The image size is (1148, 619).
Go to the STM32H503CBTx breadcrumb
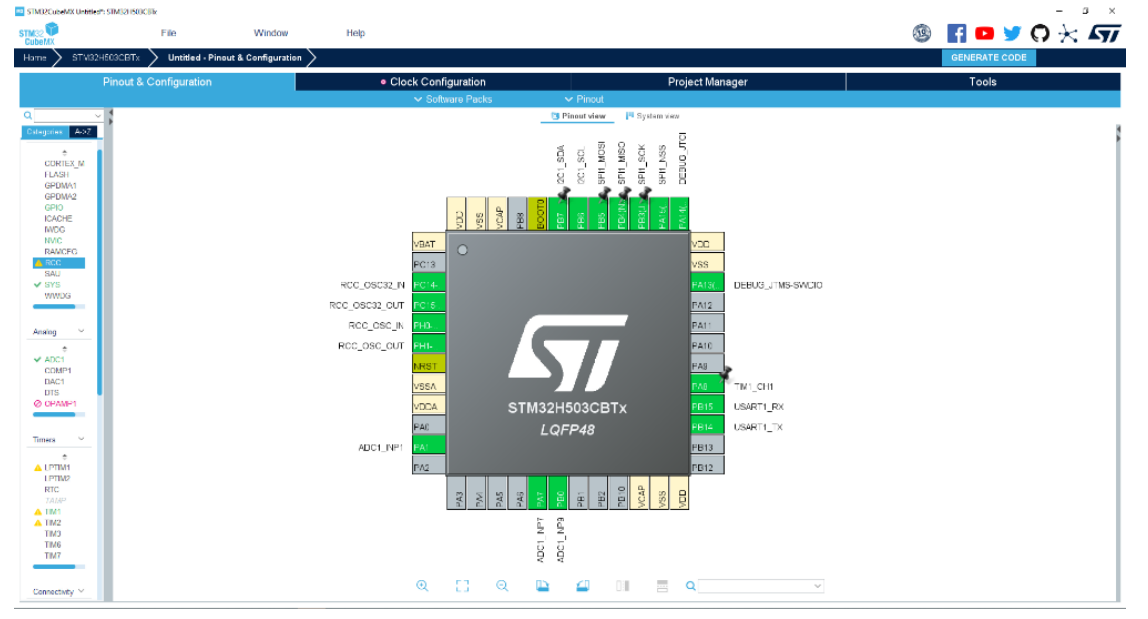pyautogui.click(x=105, y=57)
